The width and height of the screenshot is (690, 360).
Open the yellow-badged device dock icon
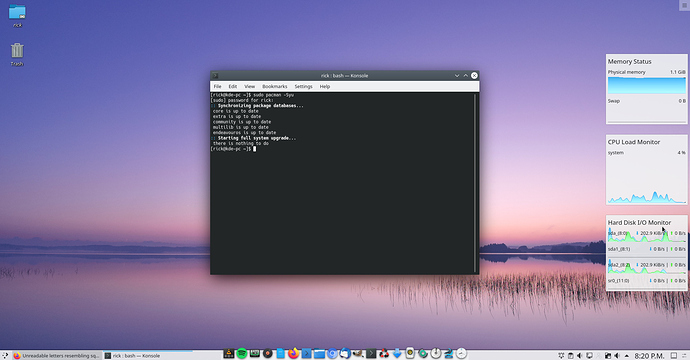coord(410,353)
